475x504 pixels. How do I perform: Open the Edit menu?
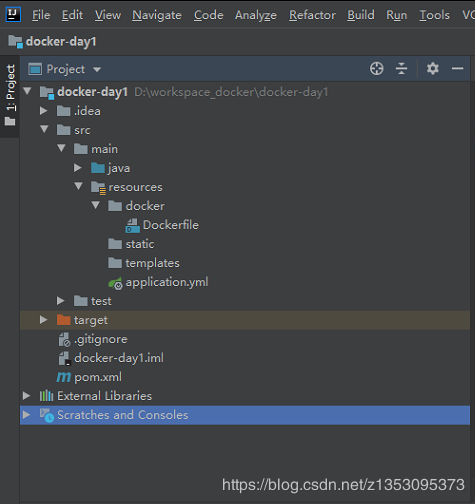[72, 15]
